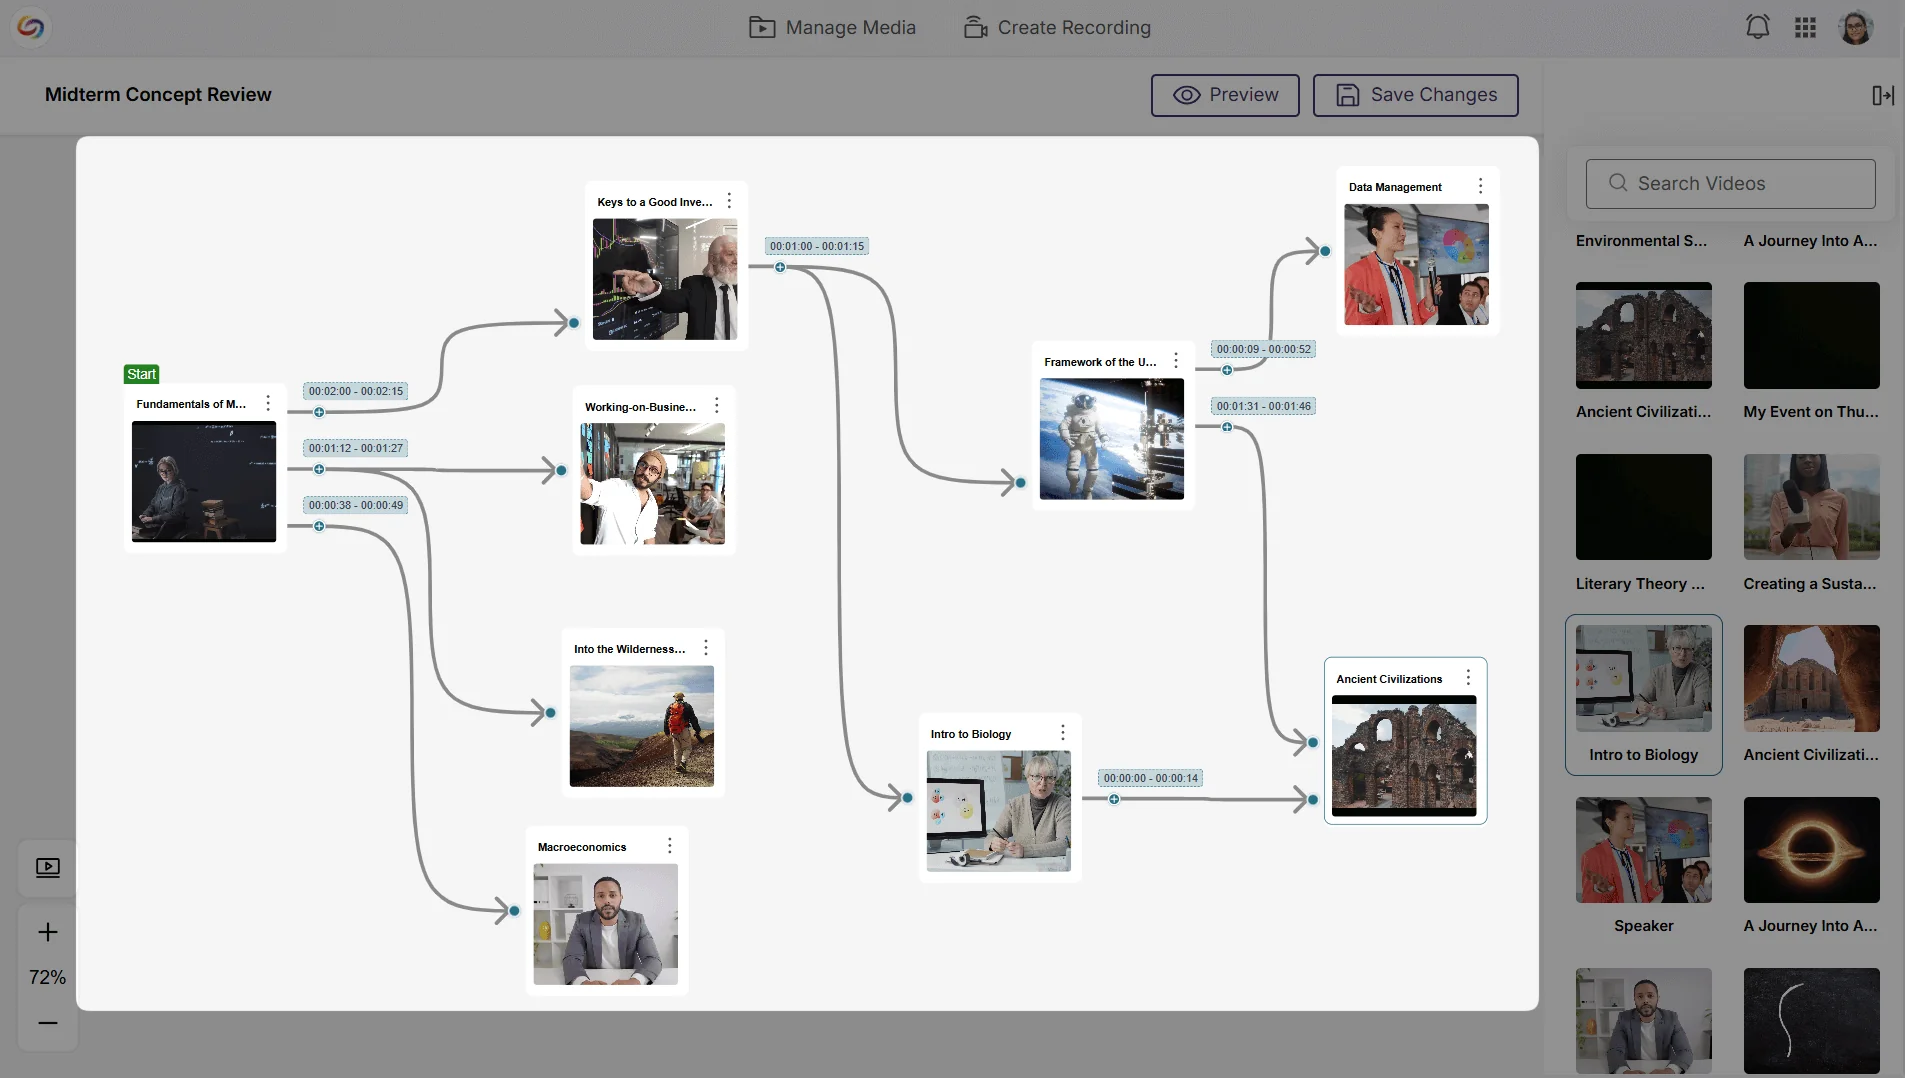Select the Speaker video thumbnail in library
This screenshot has width=1905, height=1078.
(x=1643, y=850)
